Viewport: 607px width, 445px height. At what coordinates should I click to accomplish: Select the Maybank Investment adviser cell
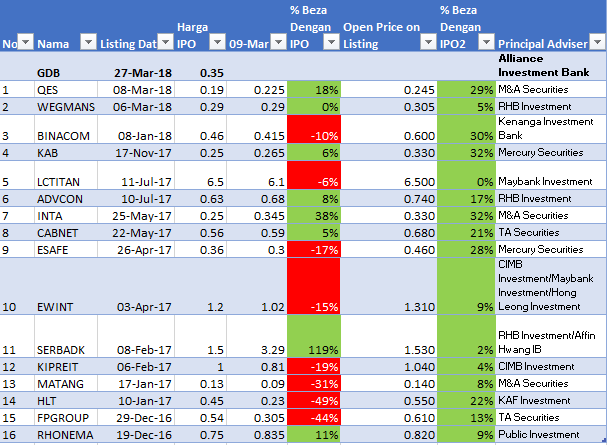tap(551, 175)
